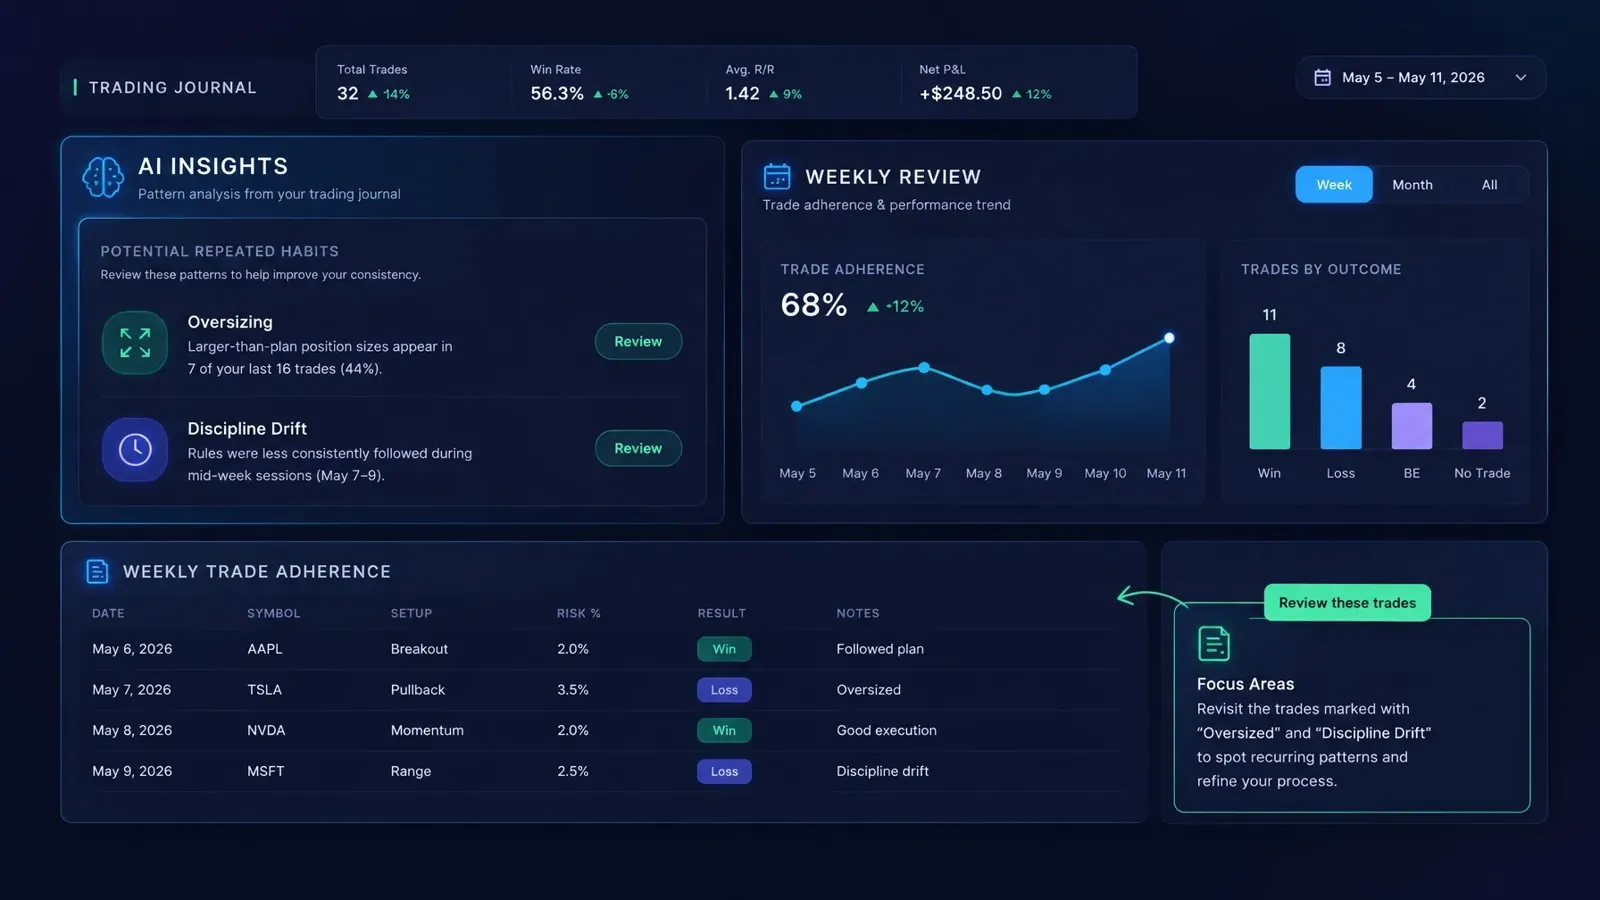
Task: Click the Weekly Trade Adherence document icon
Action: 97,571
